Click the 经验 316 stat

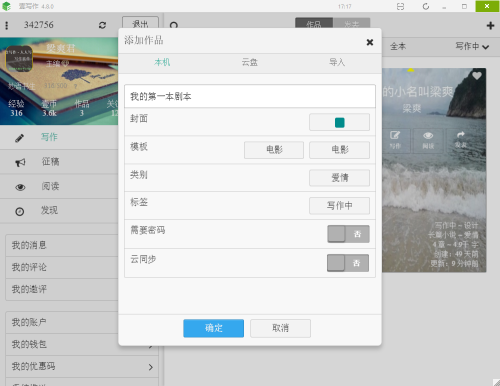click(16, 108)
